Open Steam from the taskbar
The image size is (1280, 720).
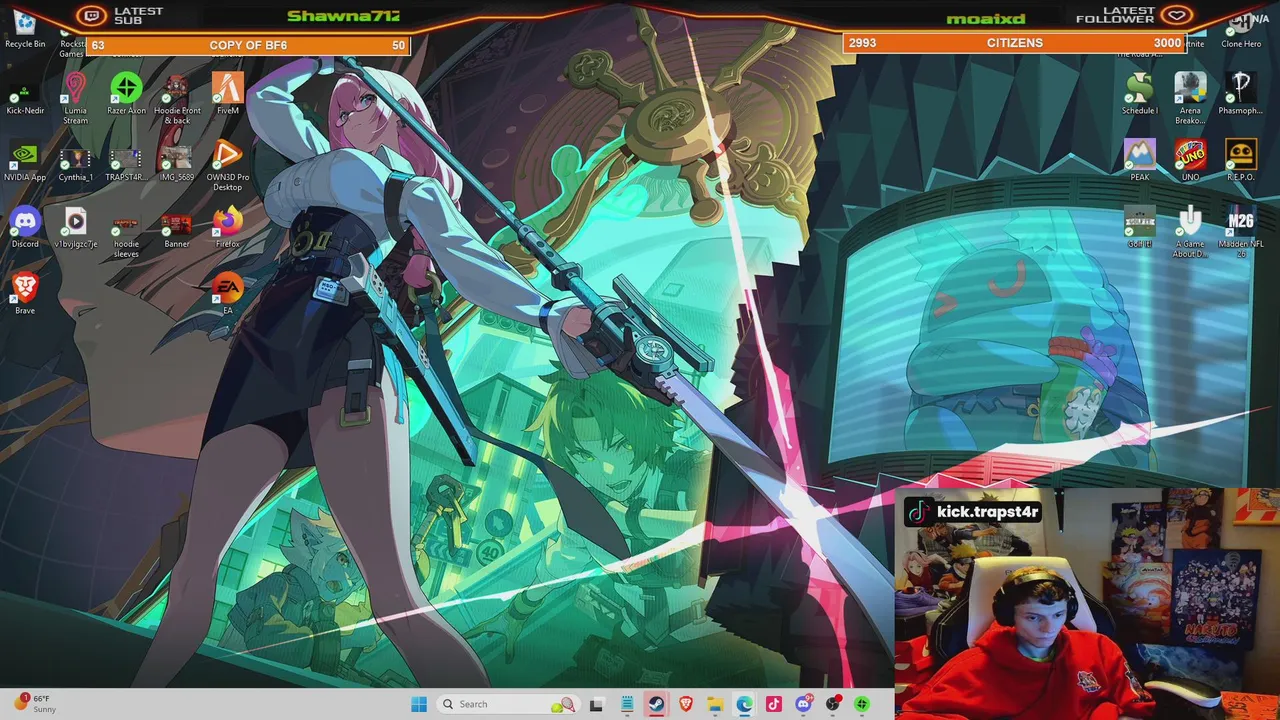pos(656,704)
